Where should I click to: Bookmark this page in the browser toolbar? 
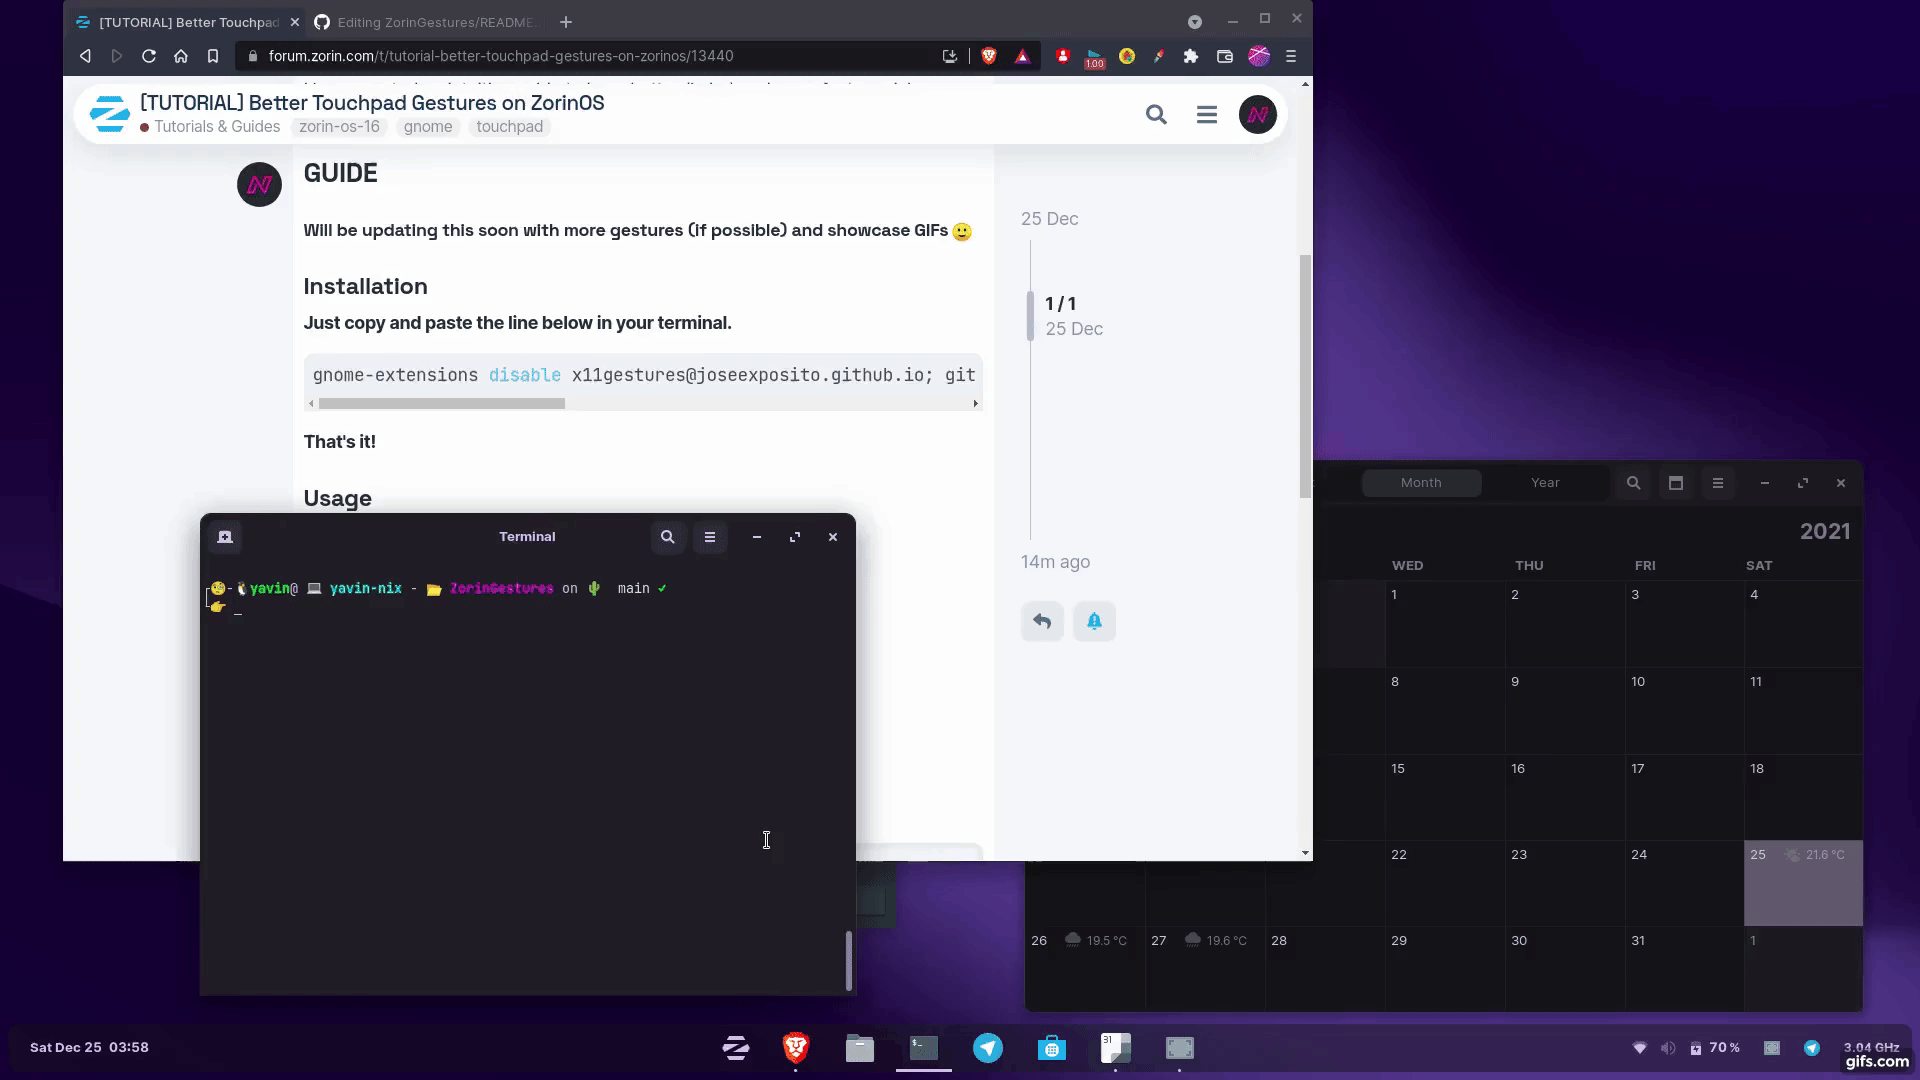coord(213,56)
